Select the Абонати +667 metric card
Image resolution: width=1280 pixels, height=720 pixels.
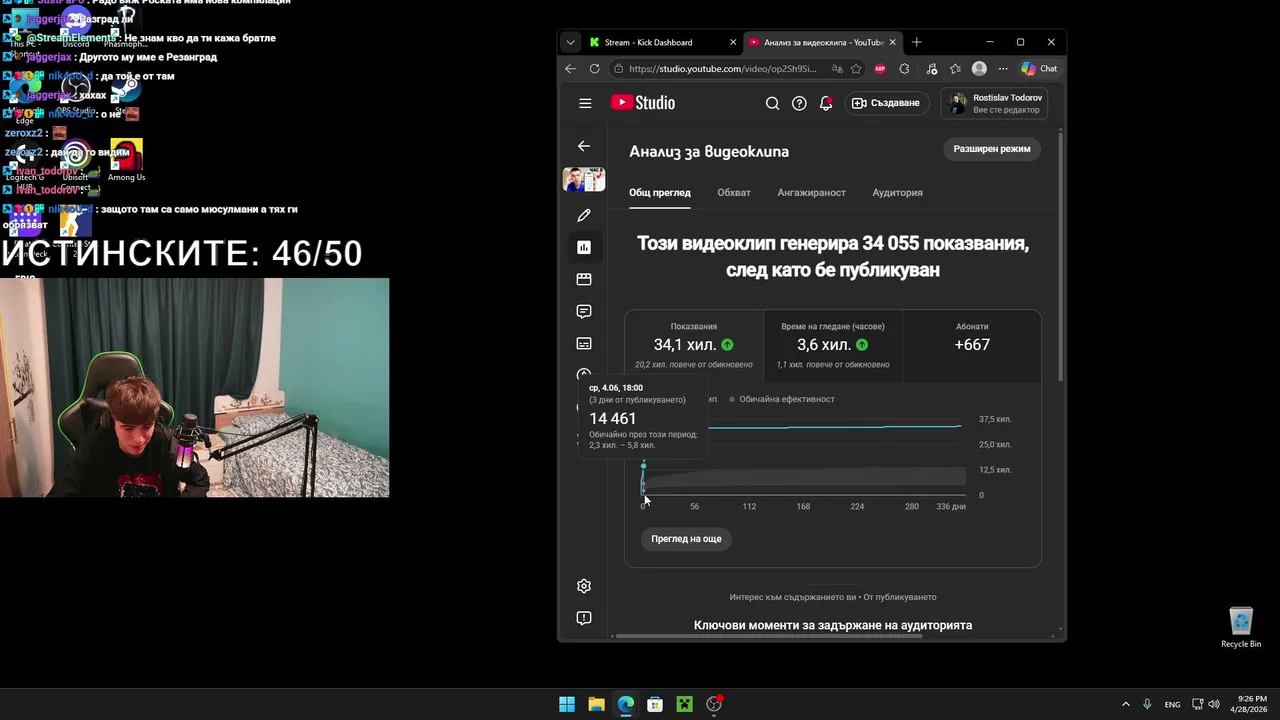tap(972, 345)
